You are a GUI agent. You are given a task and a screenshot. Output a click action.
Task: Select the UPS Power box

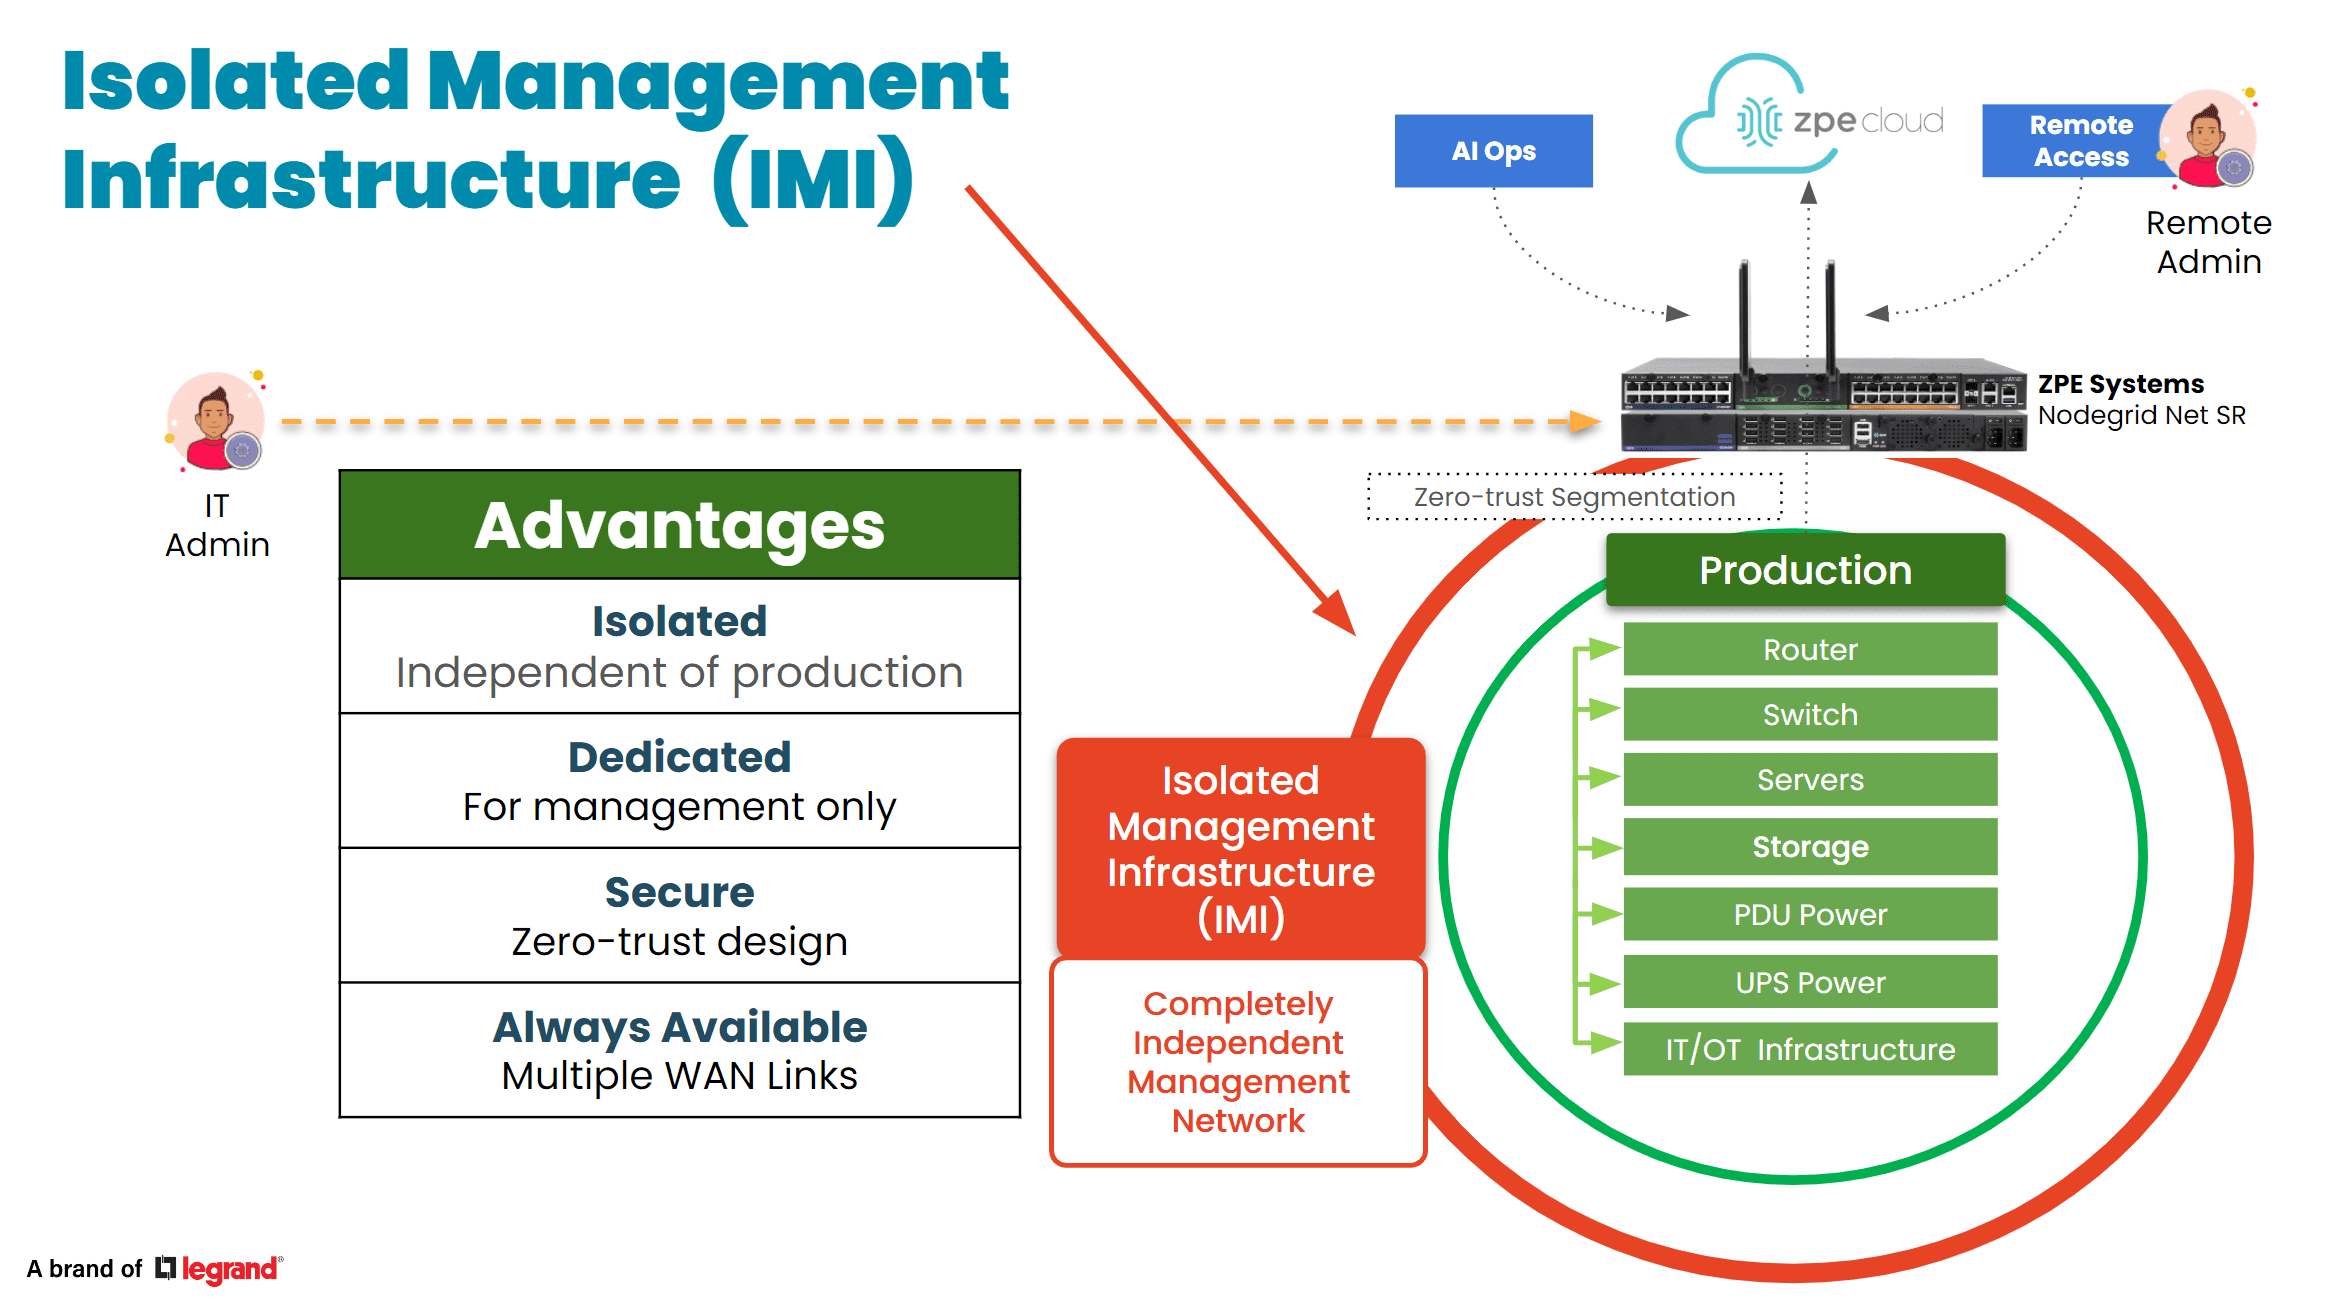pos(1810,982)
